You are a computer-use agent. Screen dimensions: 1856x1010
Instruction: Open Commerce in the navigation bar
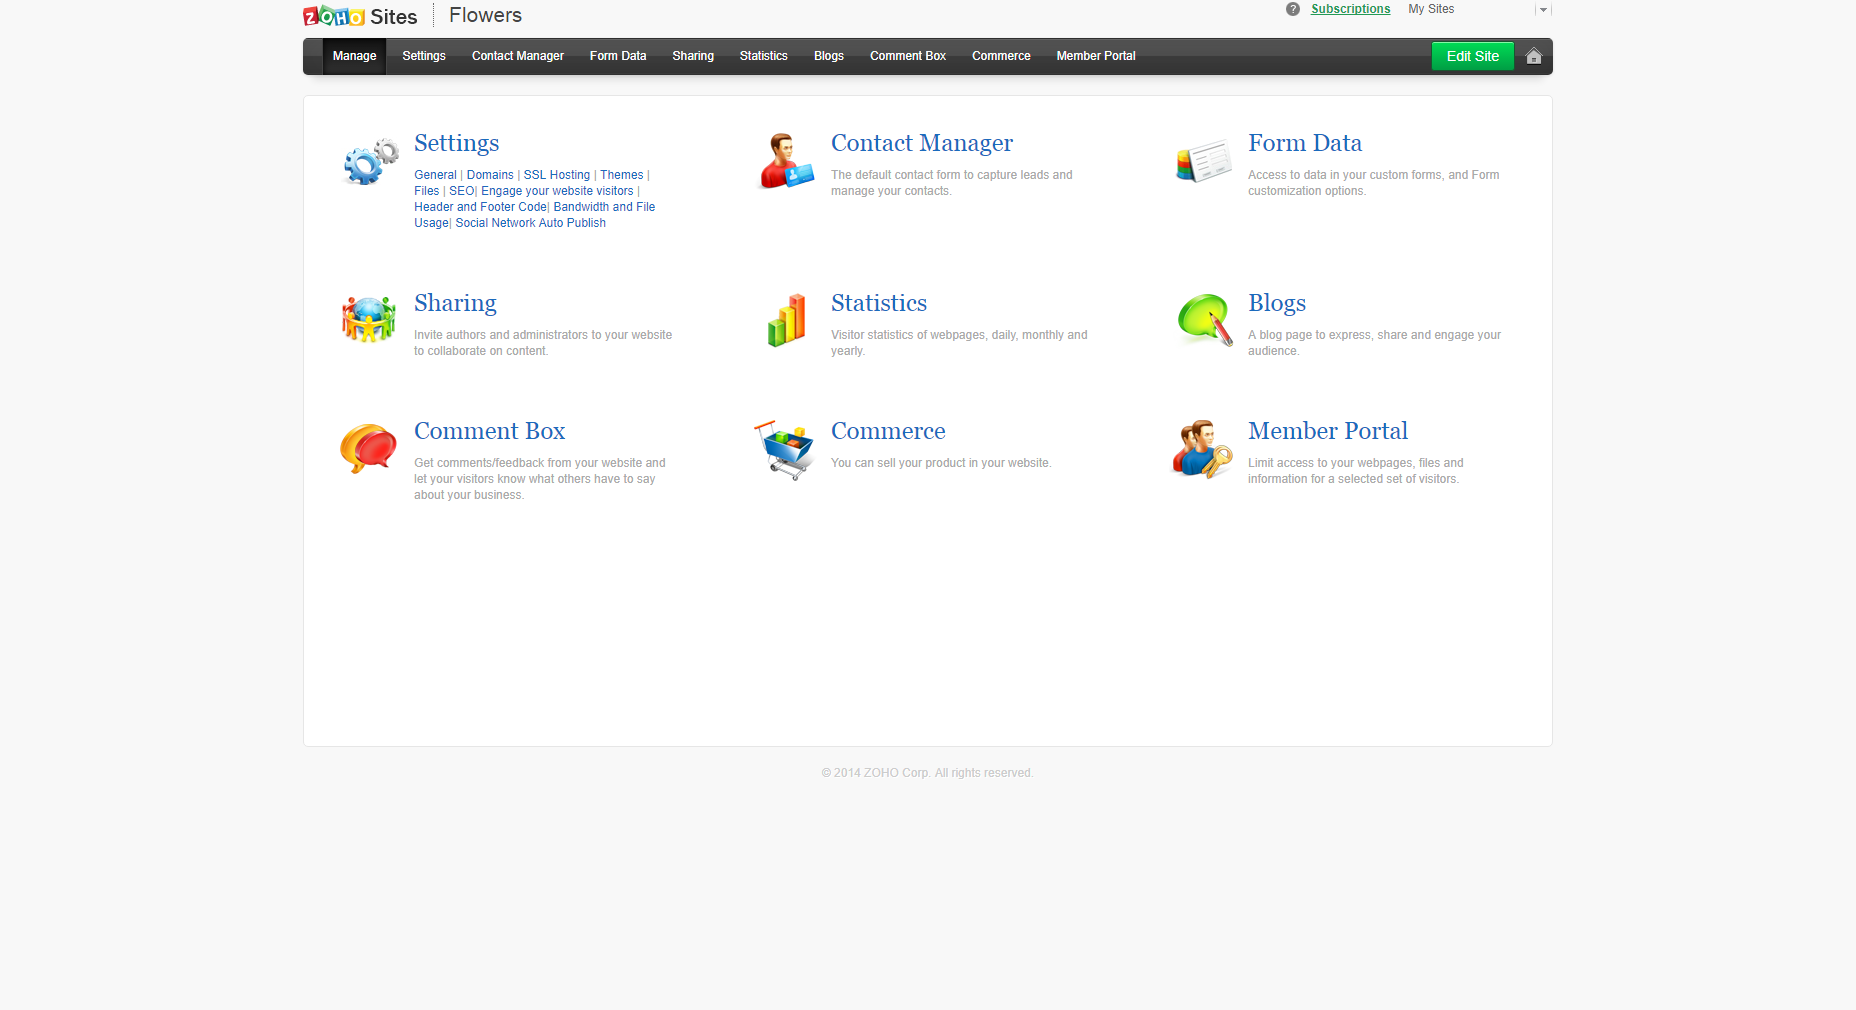point(1001,56)
